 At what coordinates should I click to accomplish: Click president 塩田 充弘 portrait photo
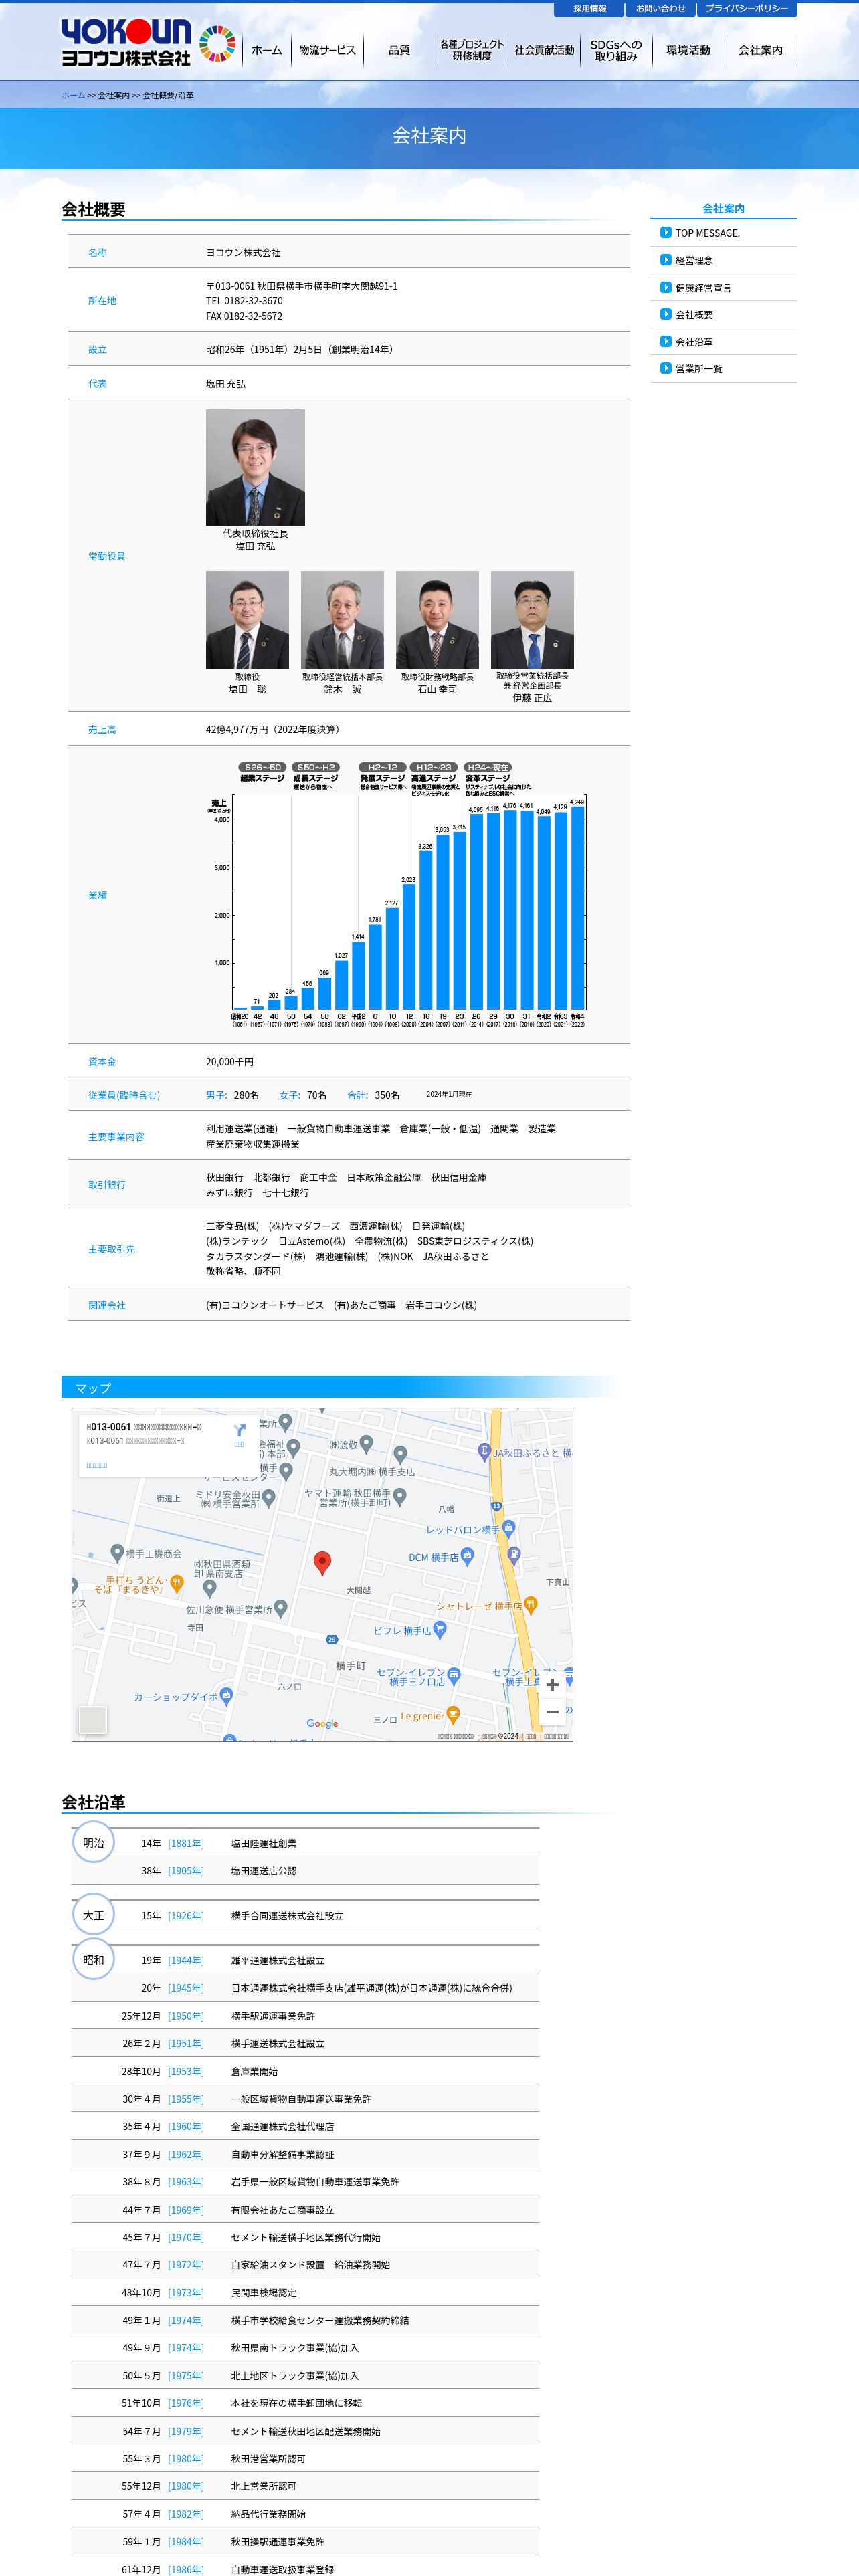255,467
